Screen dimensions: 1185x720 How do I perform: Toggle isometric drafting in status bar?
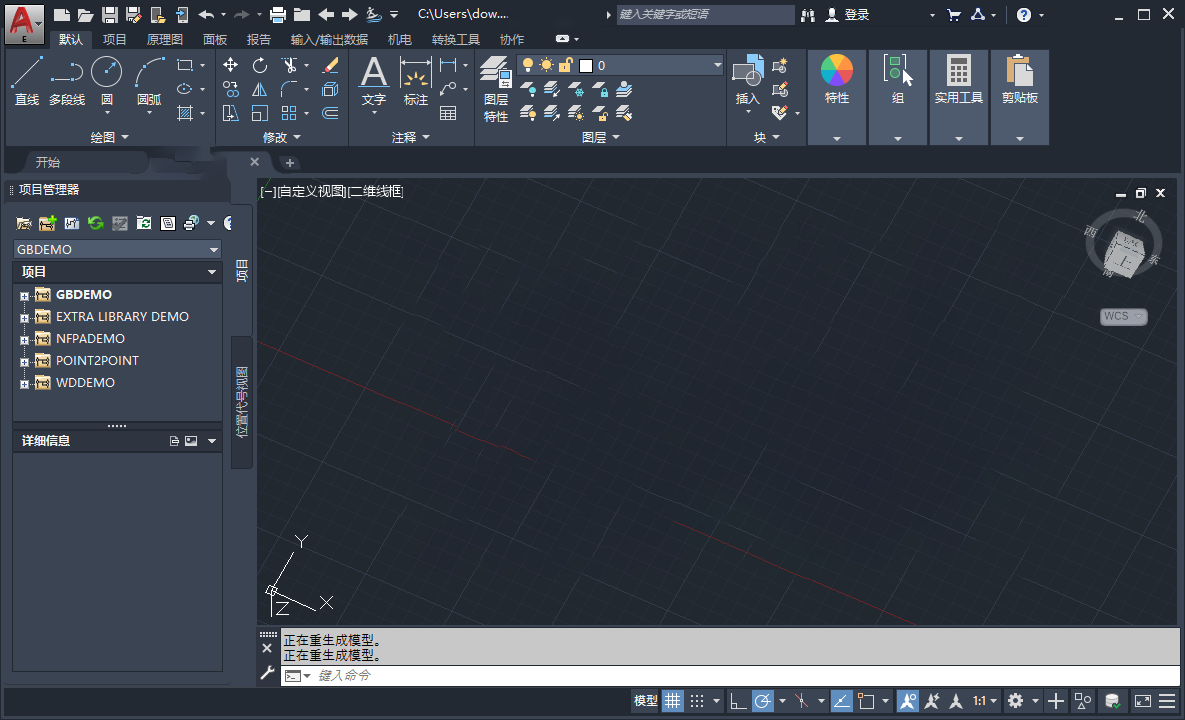coord(802,701)
